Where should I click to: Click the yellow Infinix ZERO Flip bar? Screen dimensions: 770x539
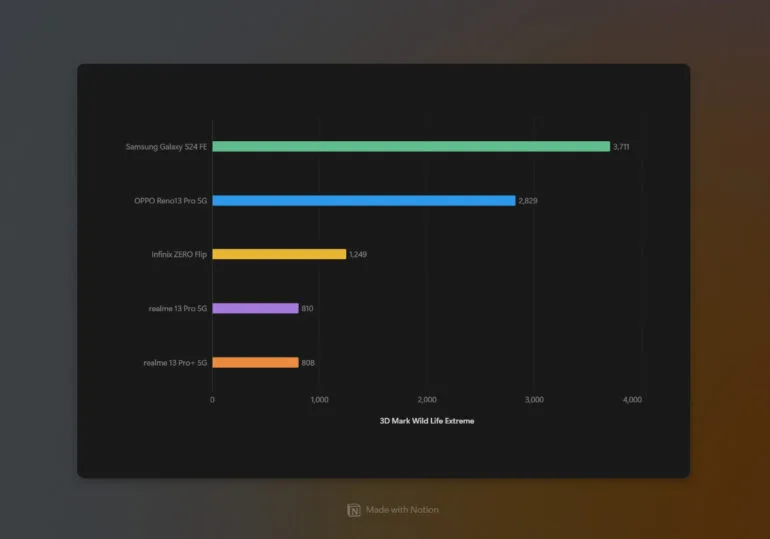tap(279, 254)
